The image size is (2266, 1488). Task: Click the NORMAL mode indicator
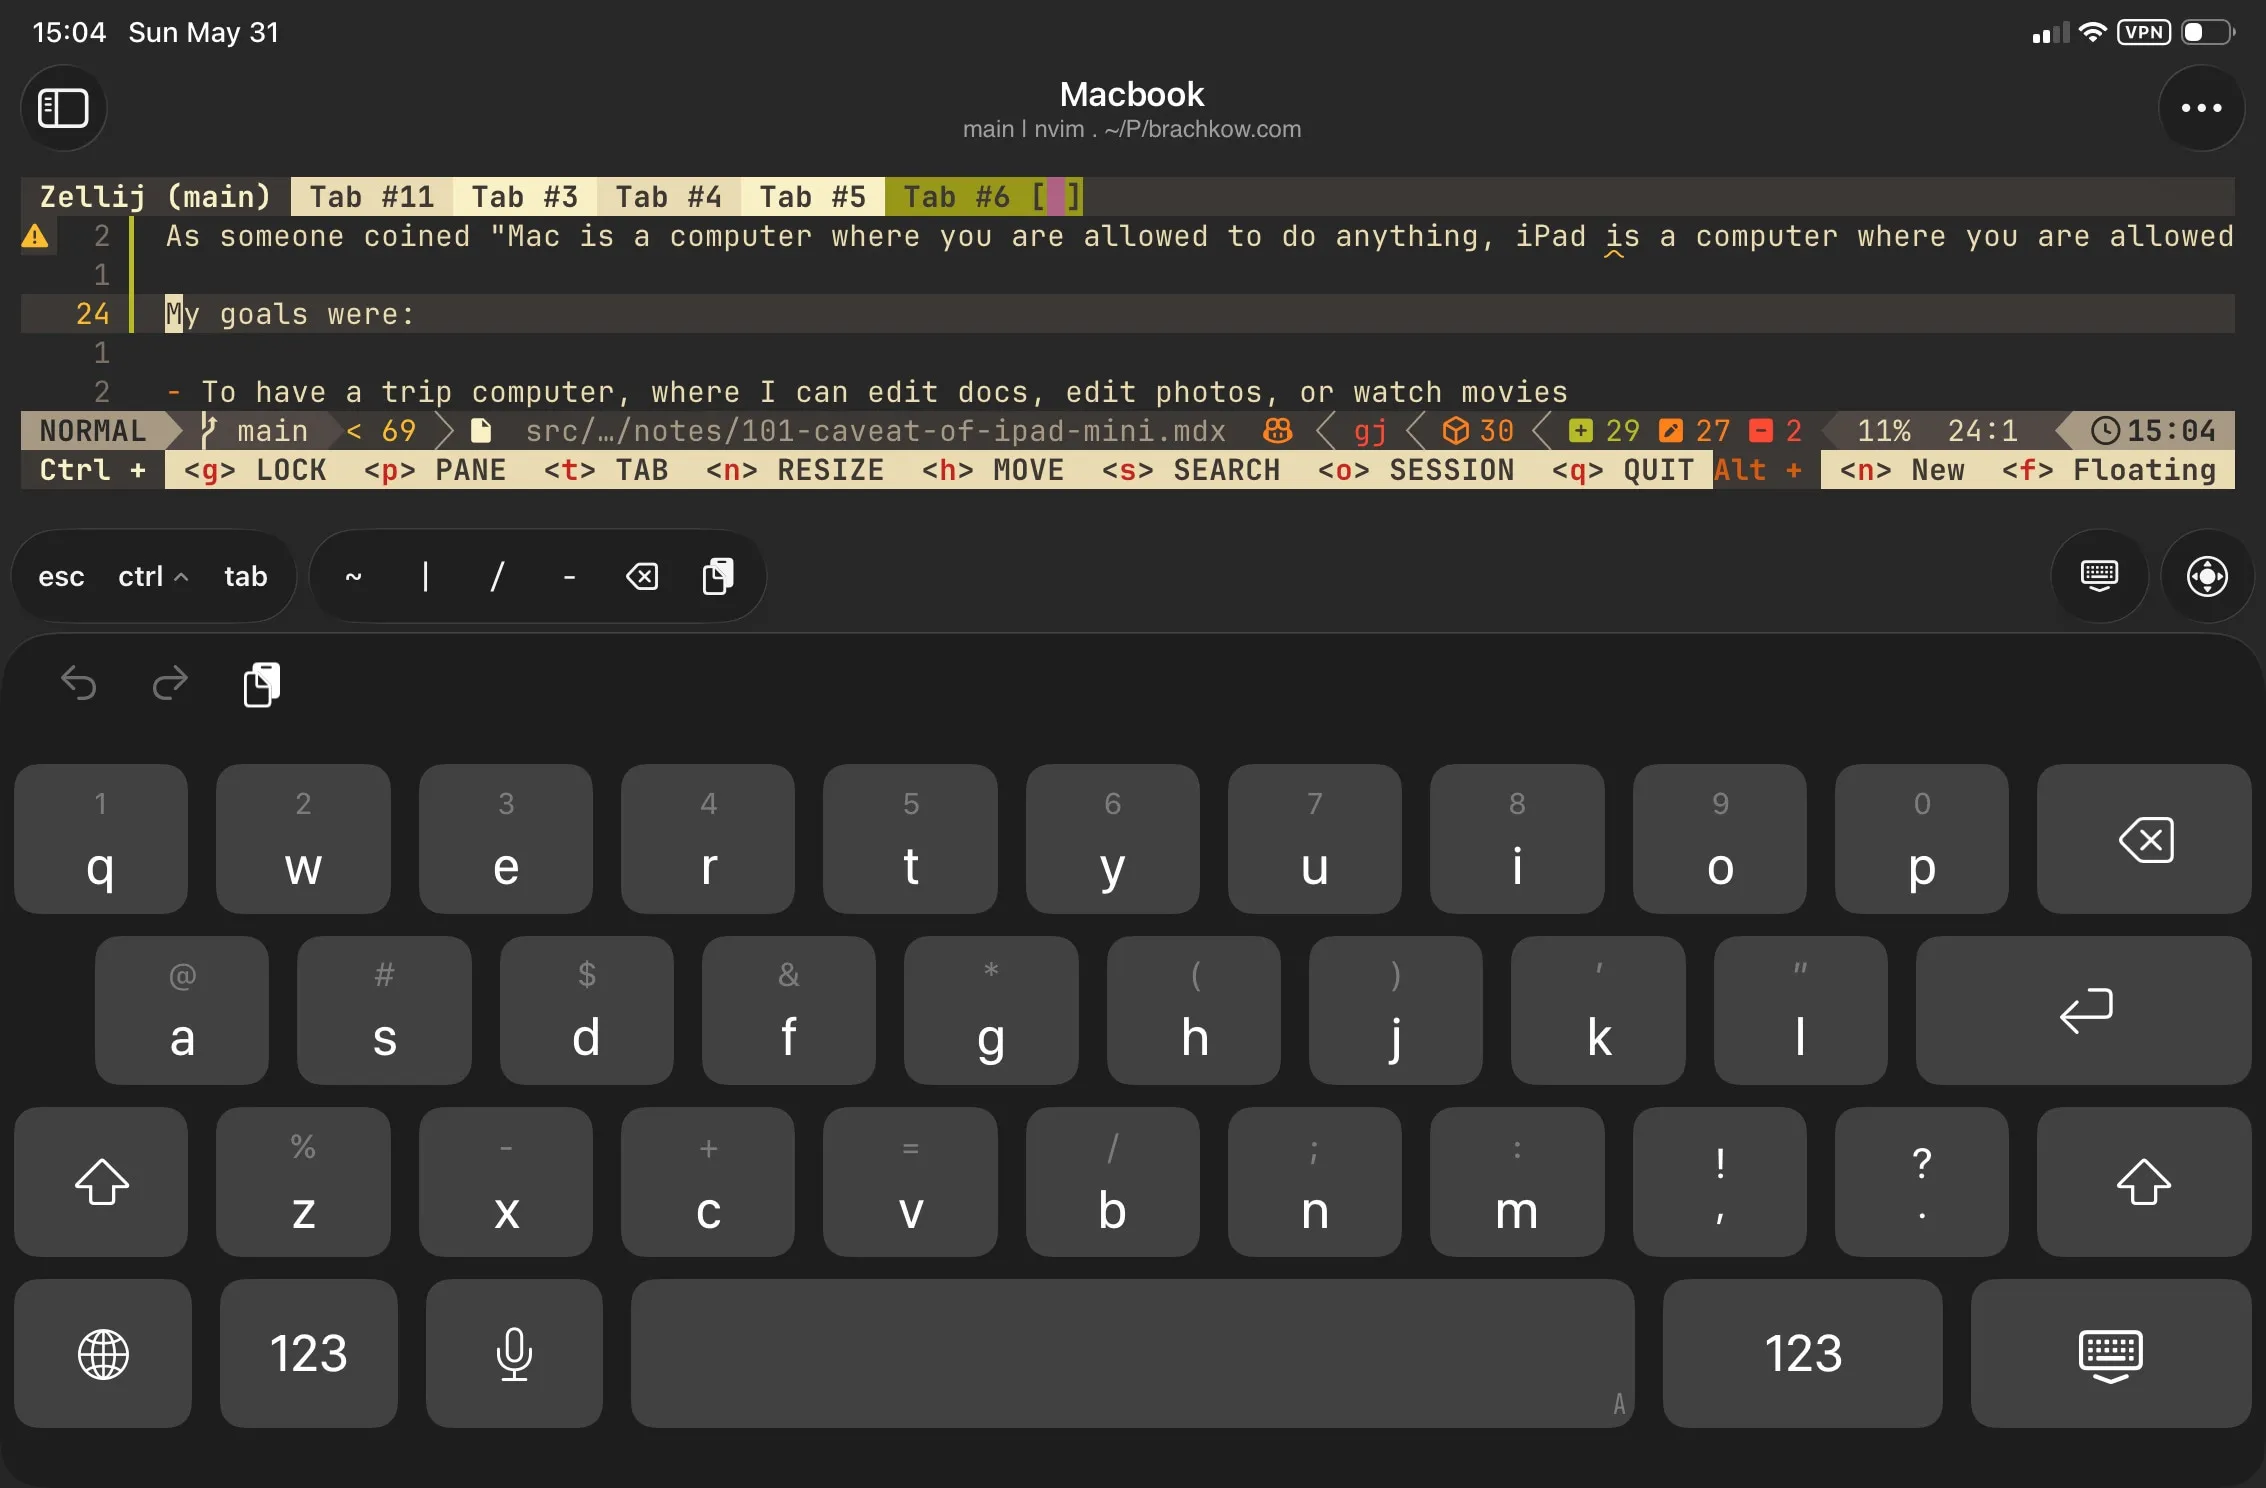92,431
